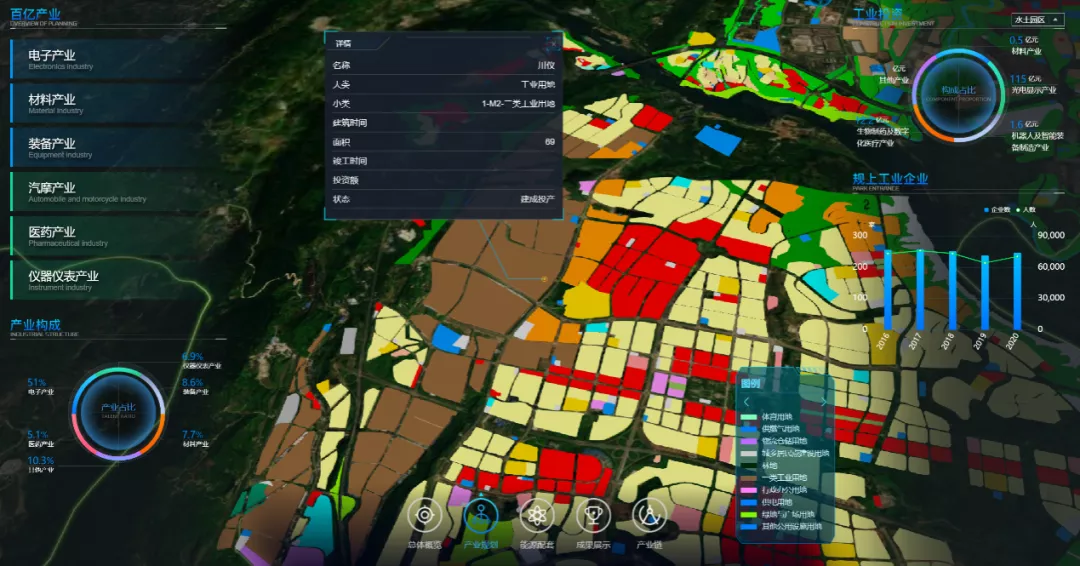Click the 构成占比 ring chart center
The width and height of the screenshot is (1080, 566).
tap(959, 95)
